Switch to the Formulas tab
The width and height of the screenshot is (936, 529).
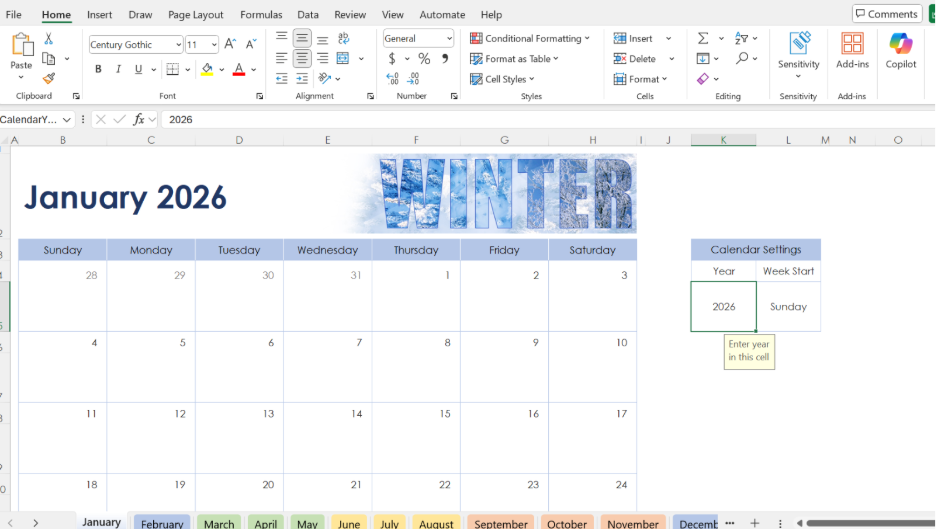point(261,14)
